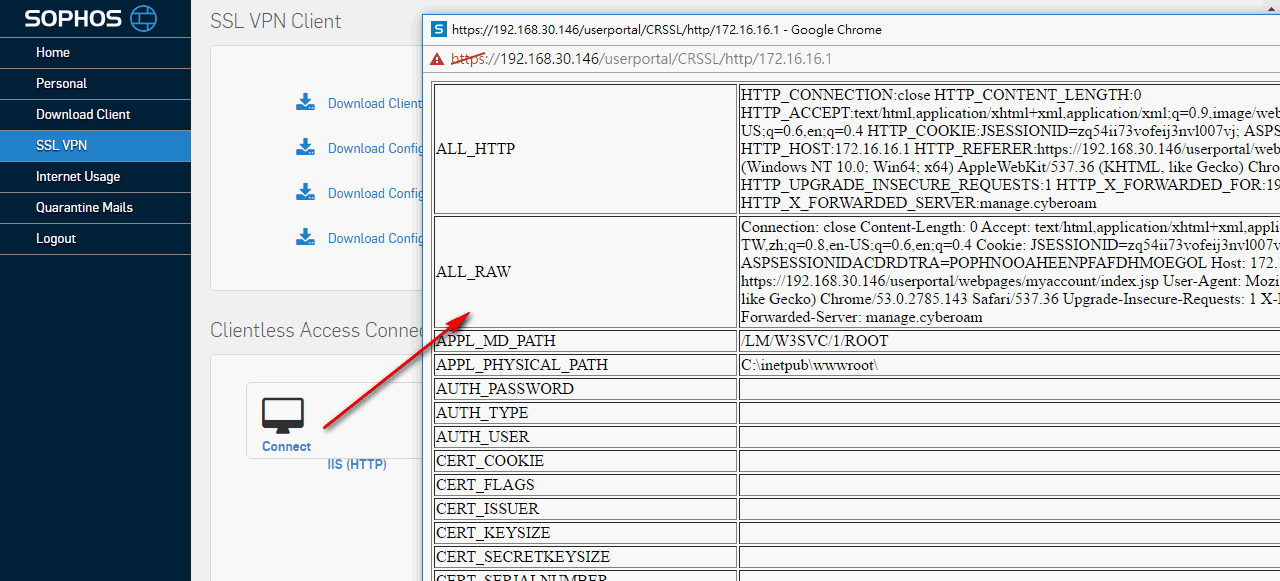Open Download Client in the sidebar menu
Viewport: 1280px width, 581px height.
pos(95,115)
